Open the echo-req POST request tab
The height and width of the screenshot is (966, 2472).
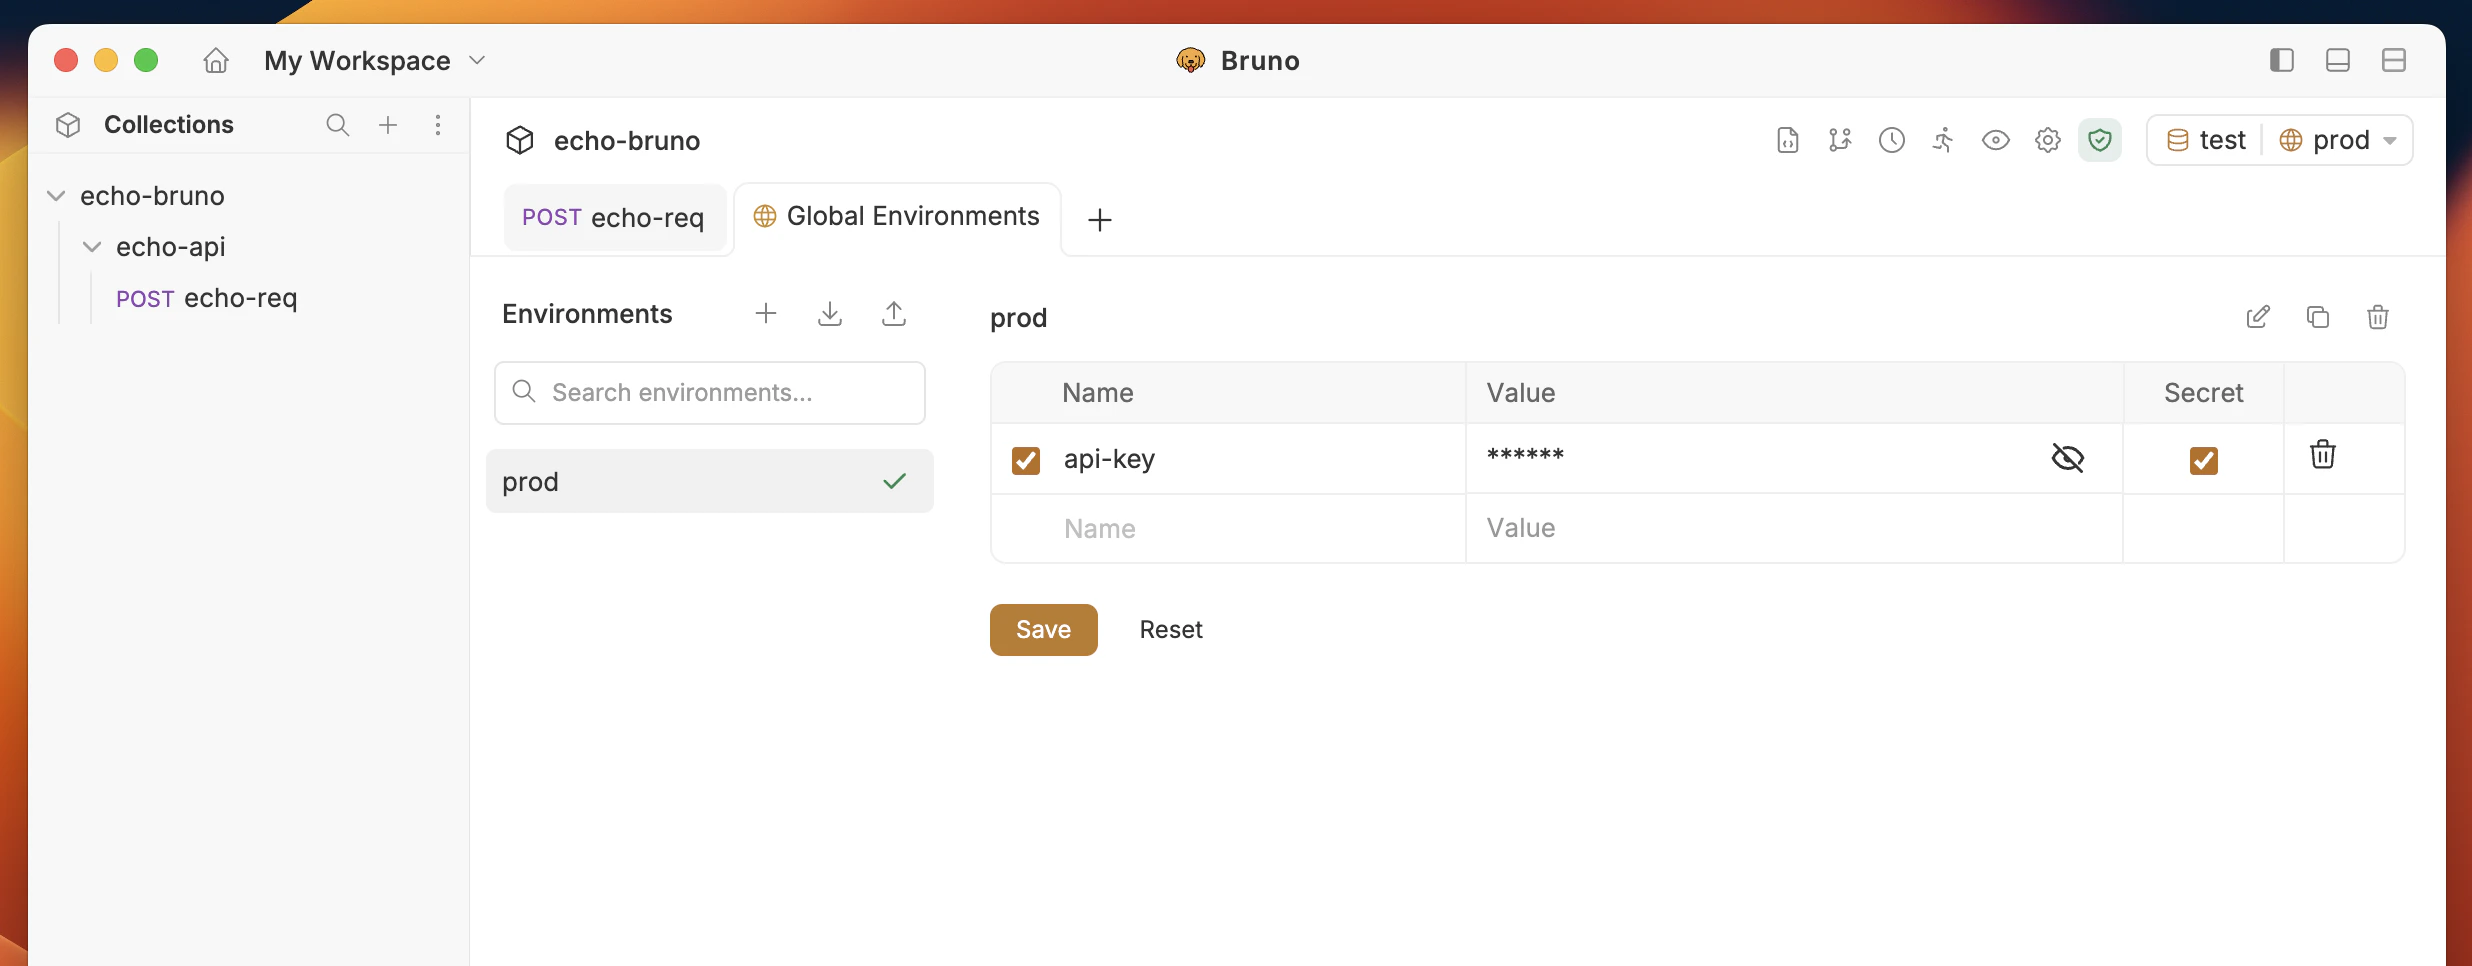pyautogui.click(x=614, y=217)
